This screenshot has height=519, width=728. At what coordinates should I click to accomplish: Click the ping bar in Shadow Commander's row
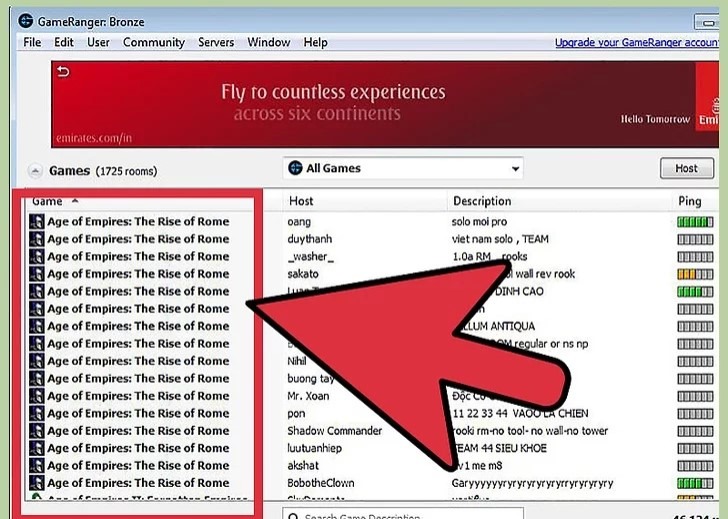(x=695, y=431)
